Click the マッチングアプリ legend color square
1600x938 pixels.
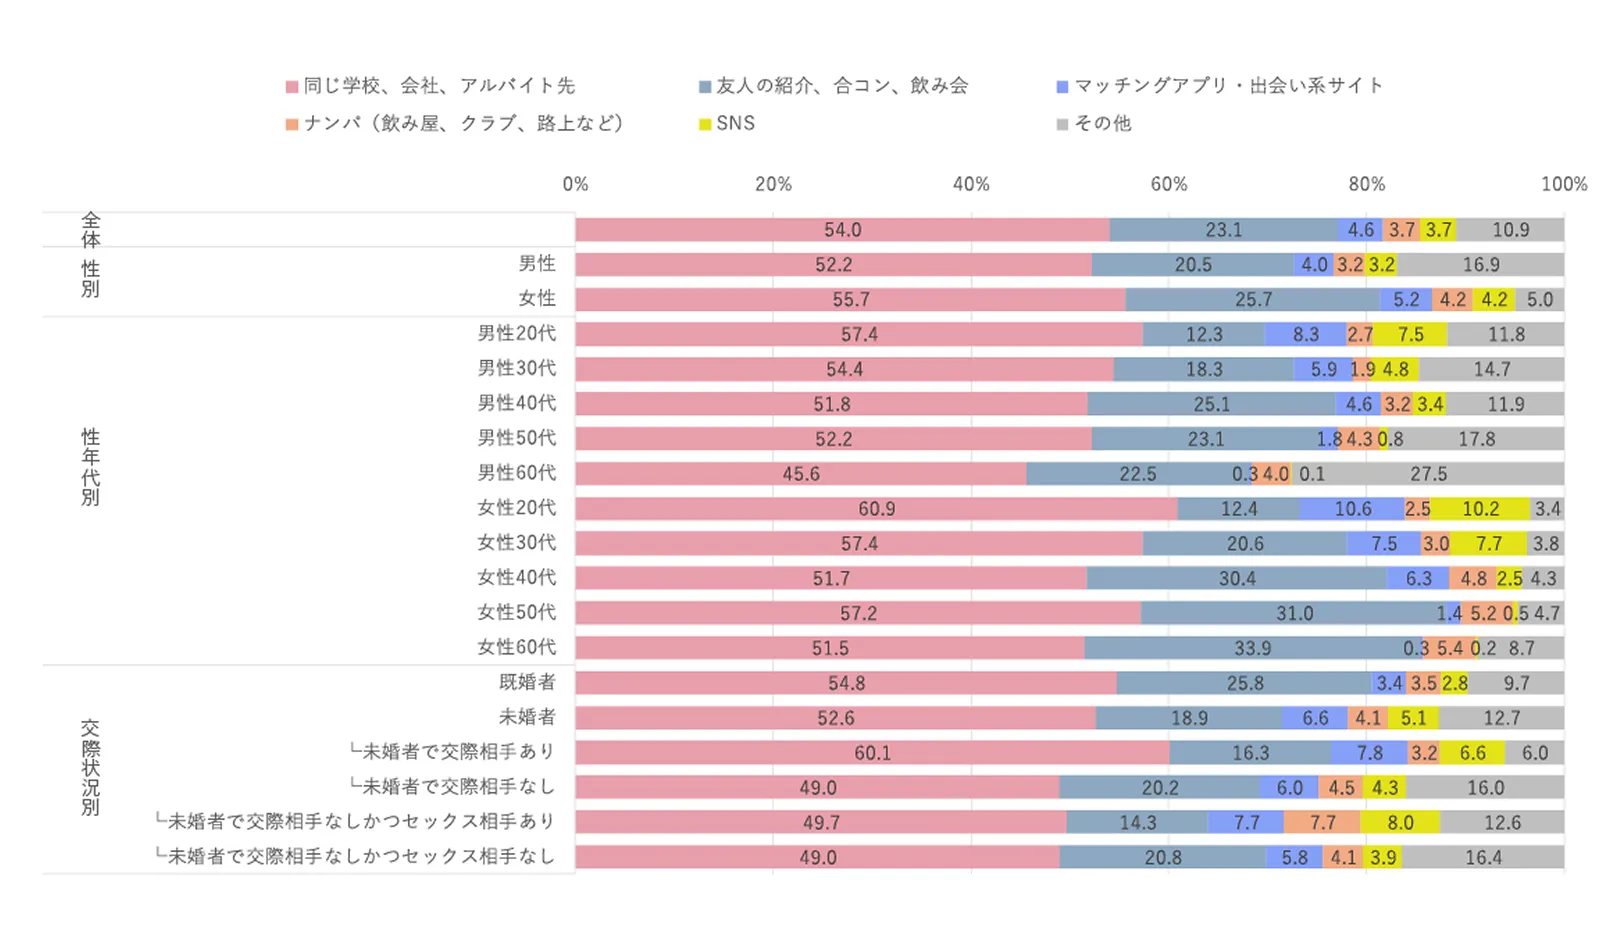pos(1063,87)
